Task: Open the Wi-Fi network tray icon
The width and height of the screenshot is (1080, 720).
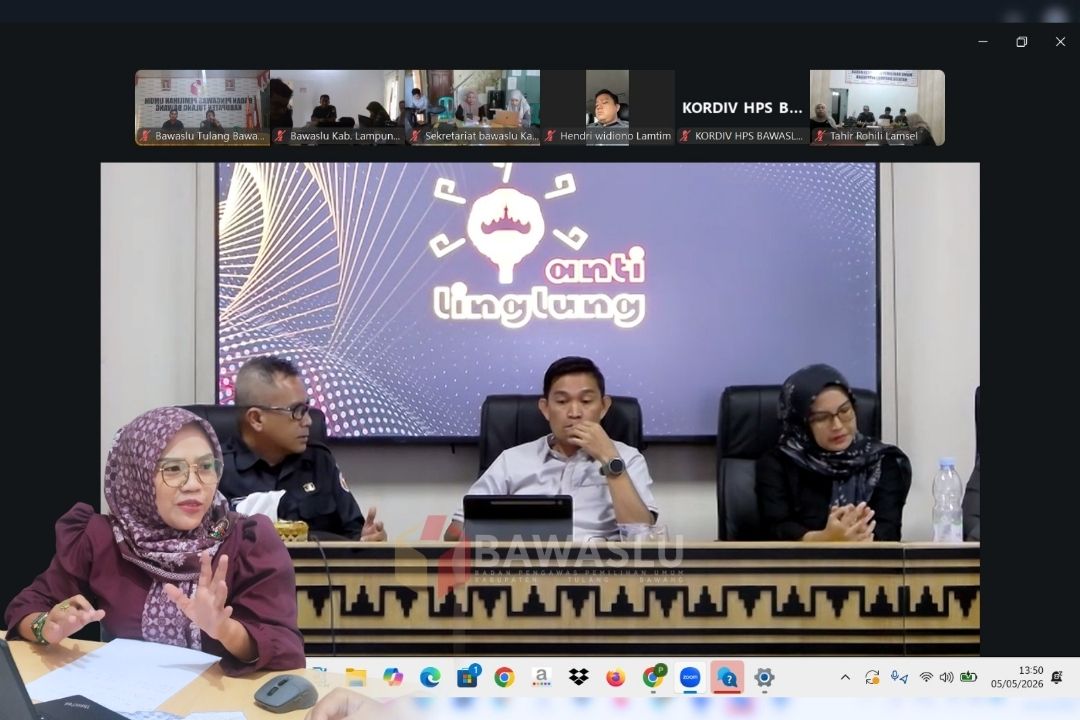Action: click(926, 678)
